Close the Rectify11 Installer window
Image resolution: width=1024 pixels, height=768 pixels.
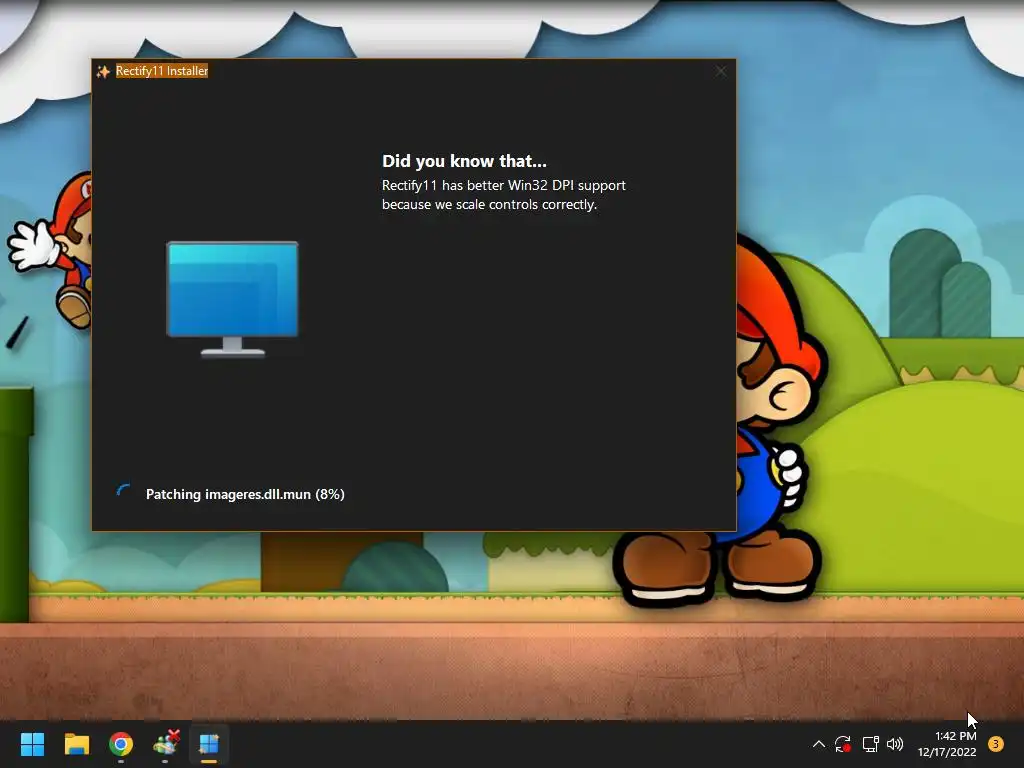720,71
